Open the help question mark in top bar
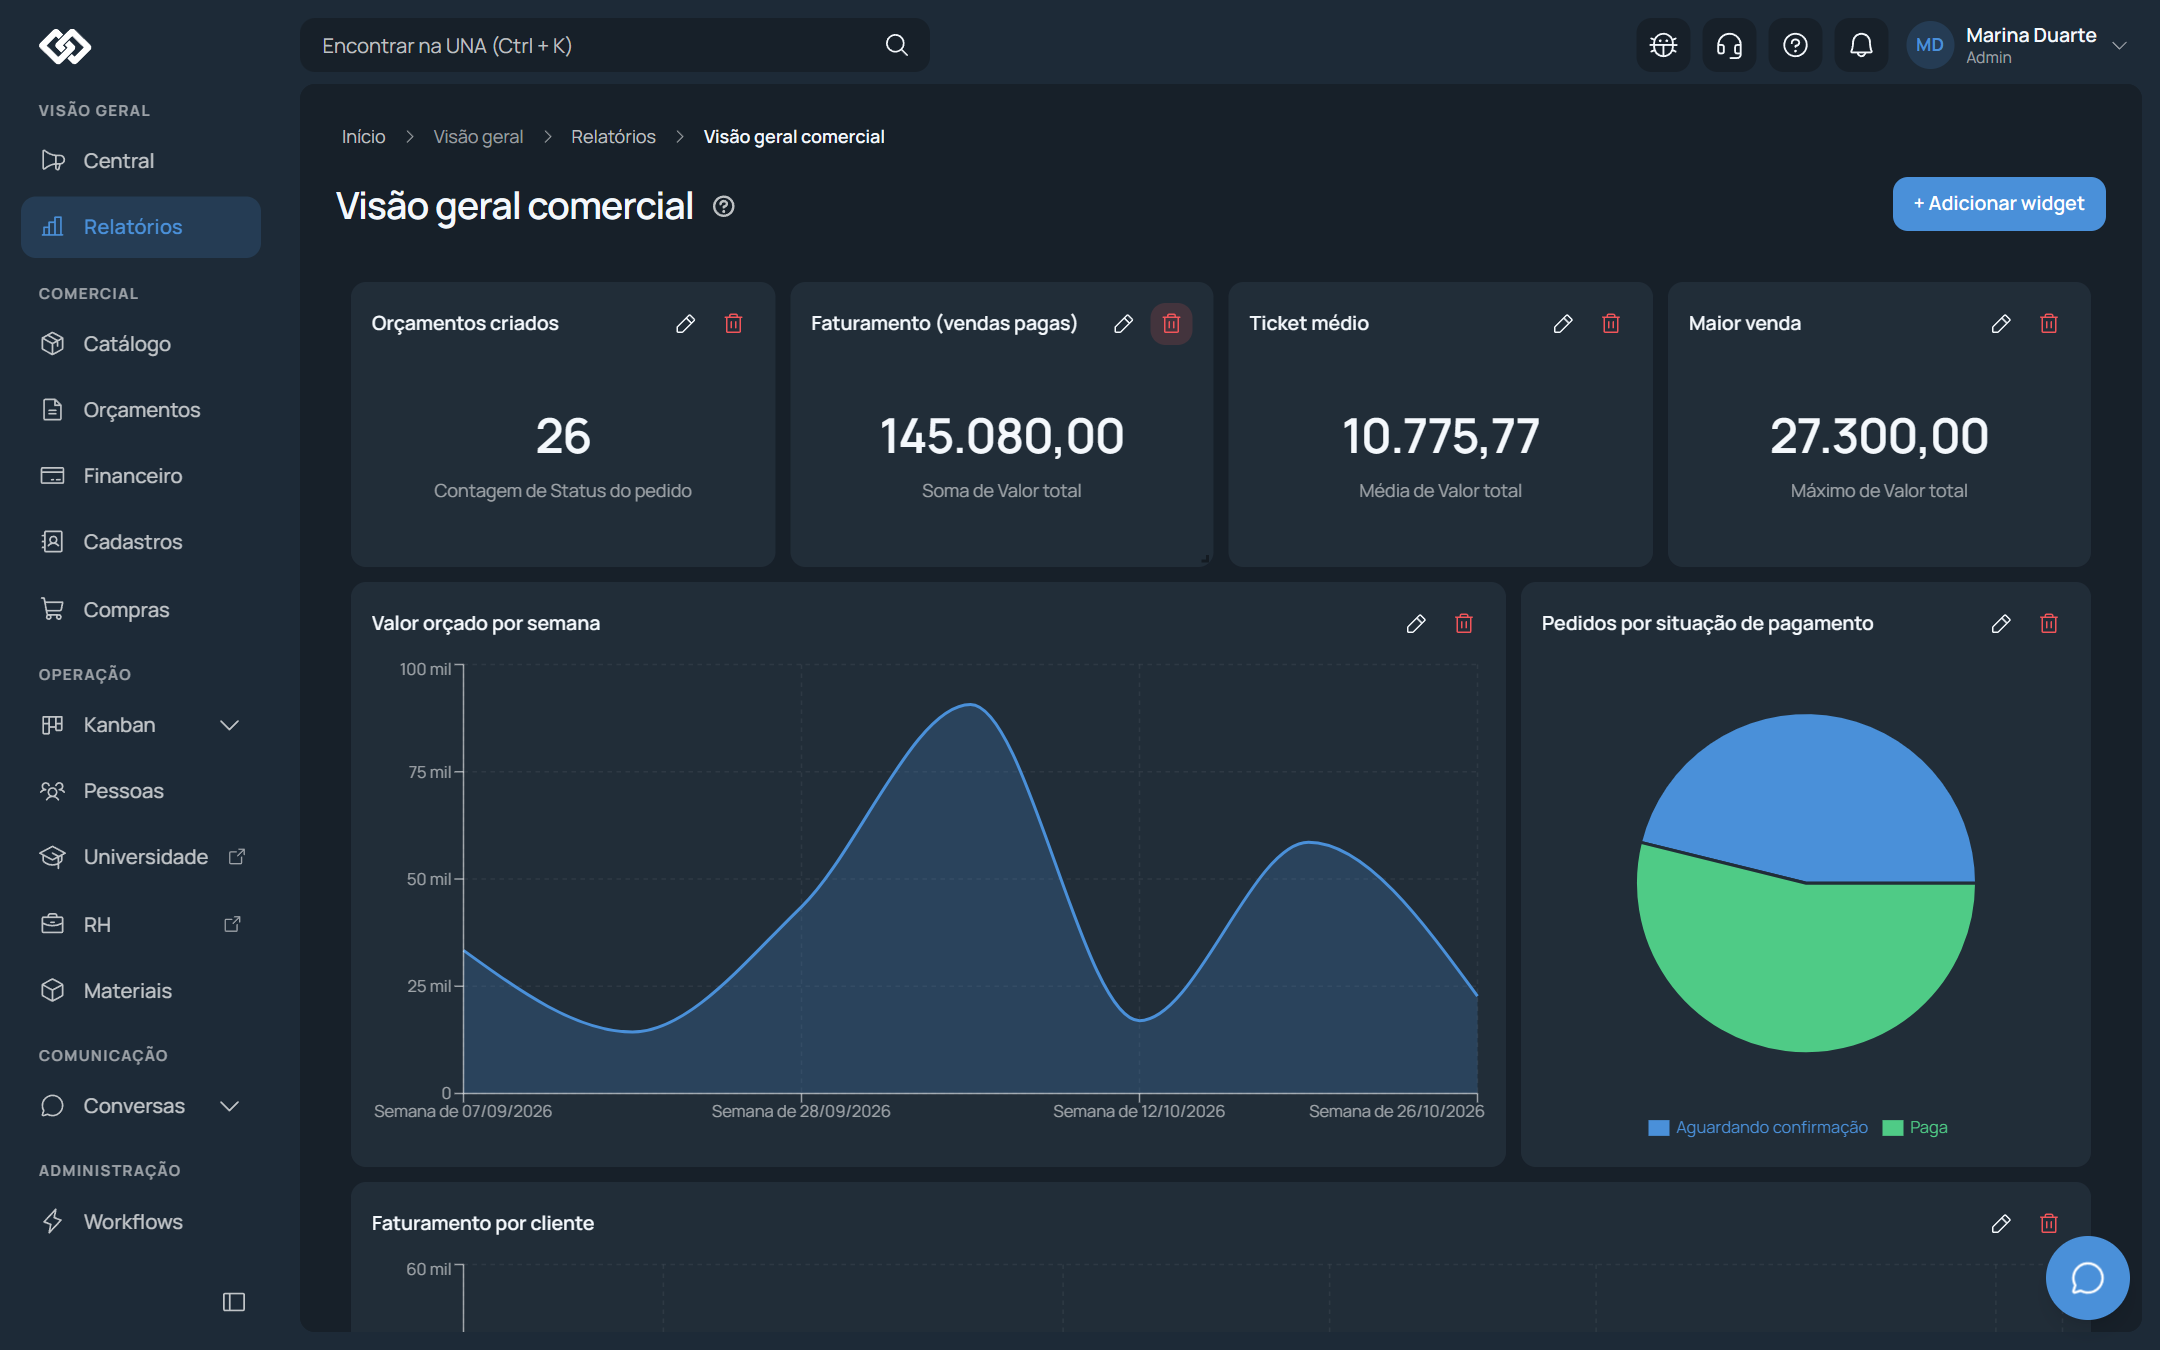 click(1795, 45)
